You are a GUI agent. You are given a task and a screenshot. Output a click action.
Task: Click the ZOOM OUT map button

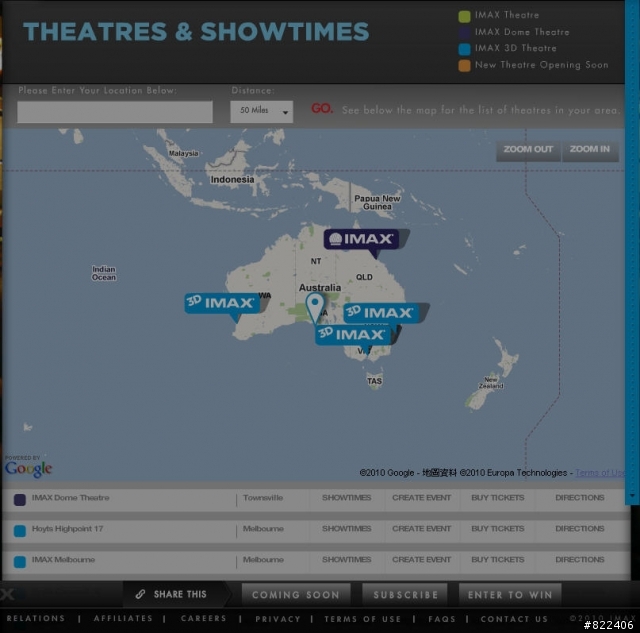[x=528, y=150]
